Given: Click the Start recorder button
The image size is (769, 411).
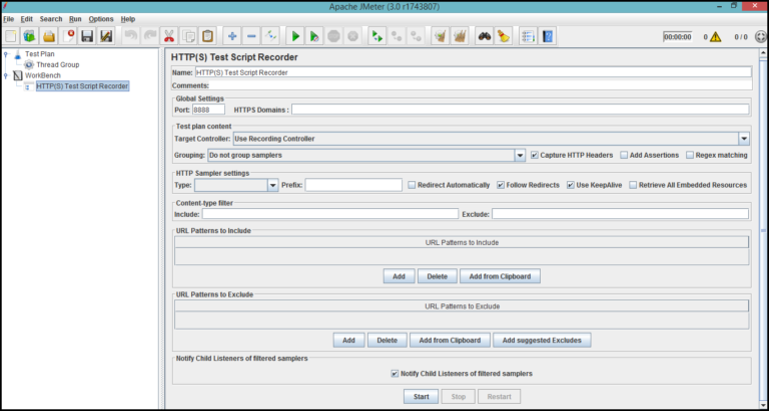Looking at the screenshot, I should click(x=421, y=397).
